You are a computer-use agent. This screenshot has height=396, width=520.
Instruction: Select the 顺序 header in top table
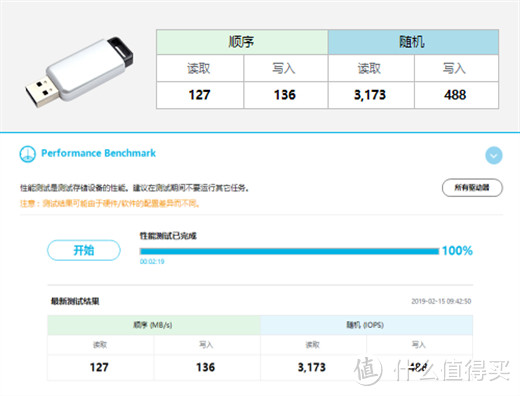[x=242, y=42]
